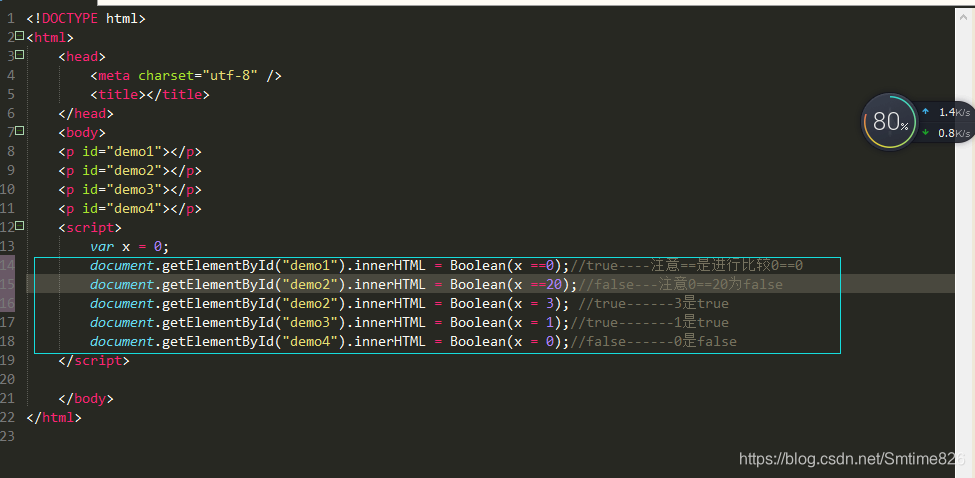Click the p tag with id demo3 on line 10
Screen dimensions: 975x478
pyautogui.click(x=130, y=190)
